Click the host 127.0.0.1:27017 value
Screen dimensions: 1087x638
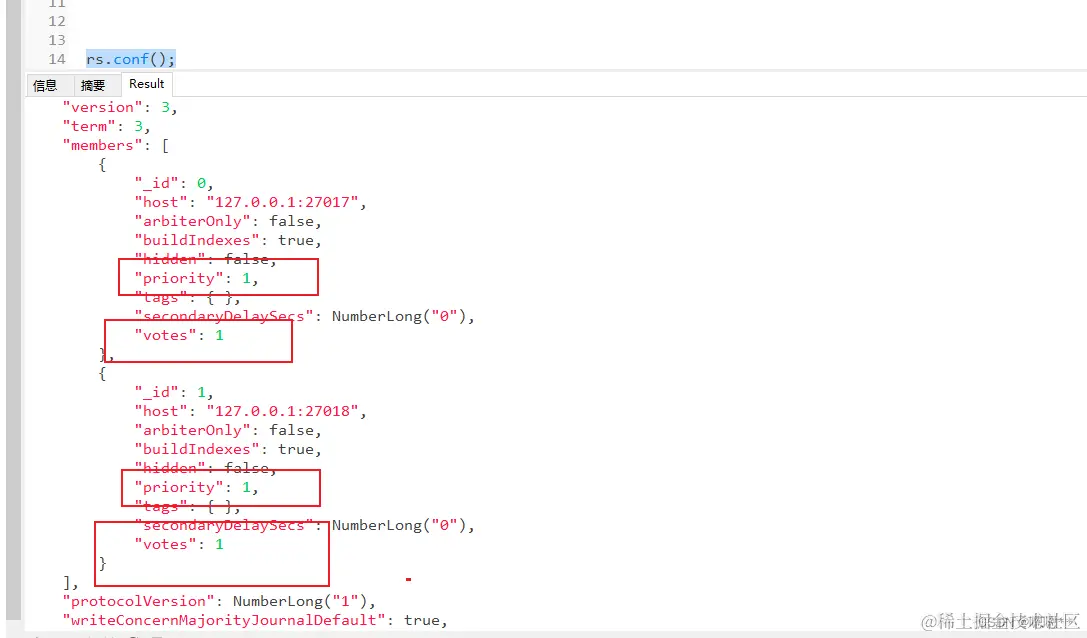[282, 202]
